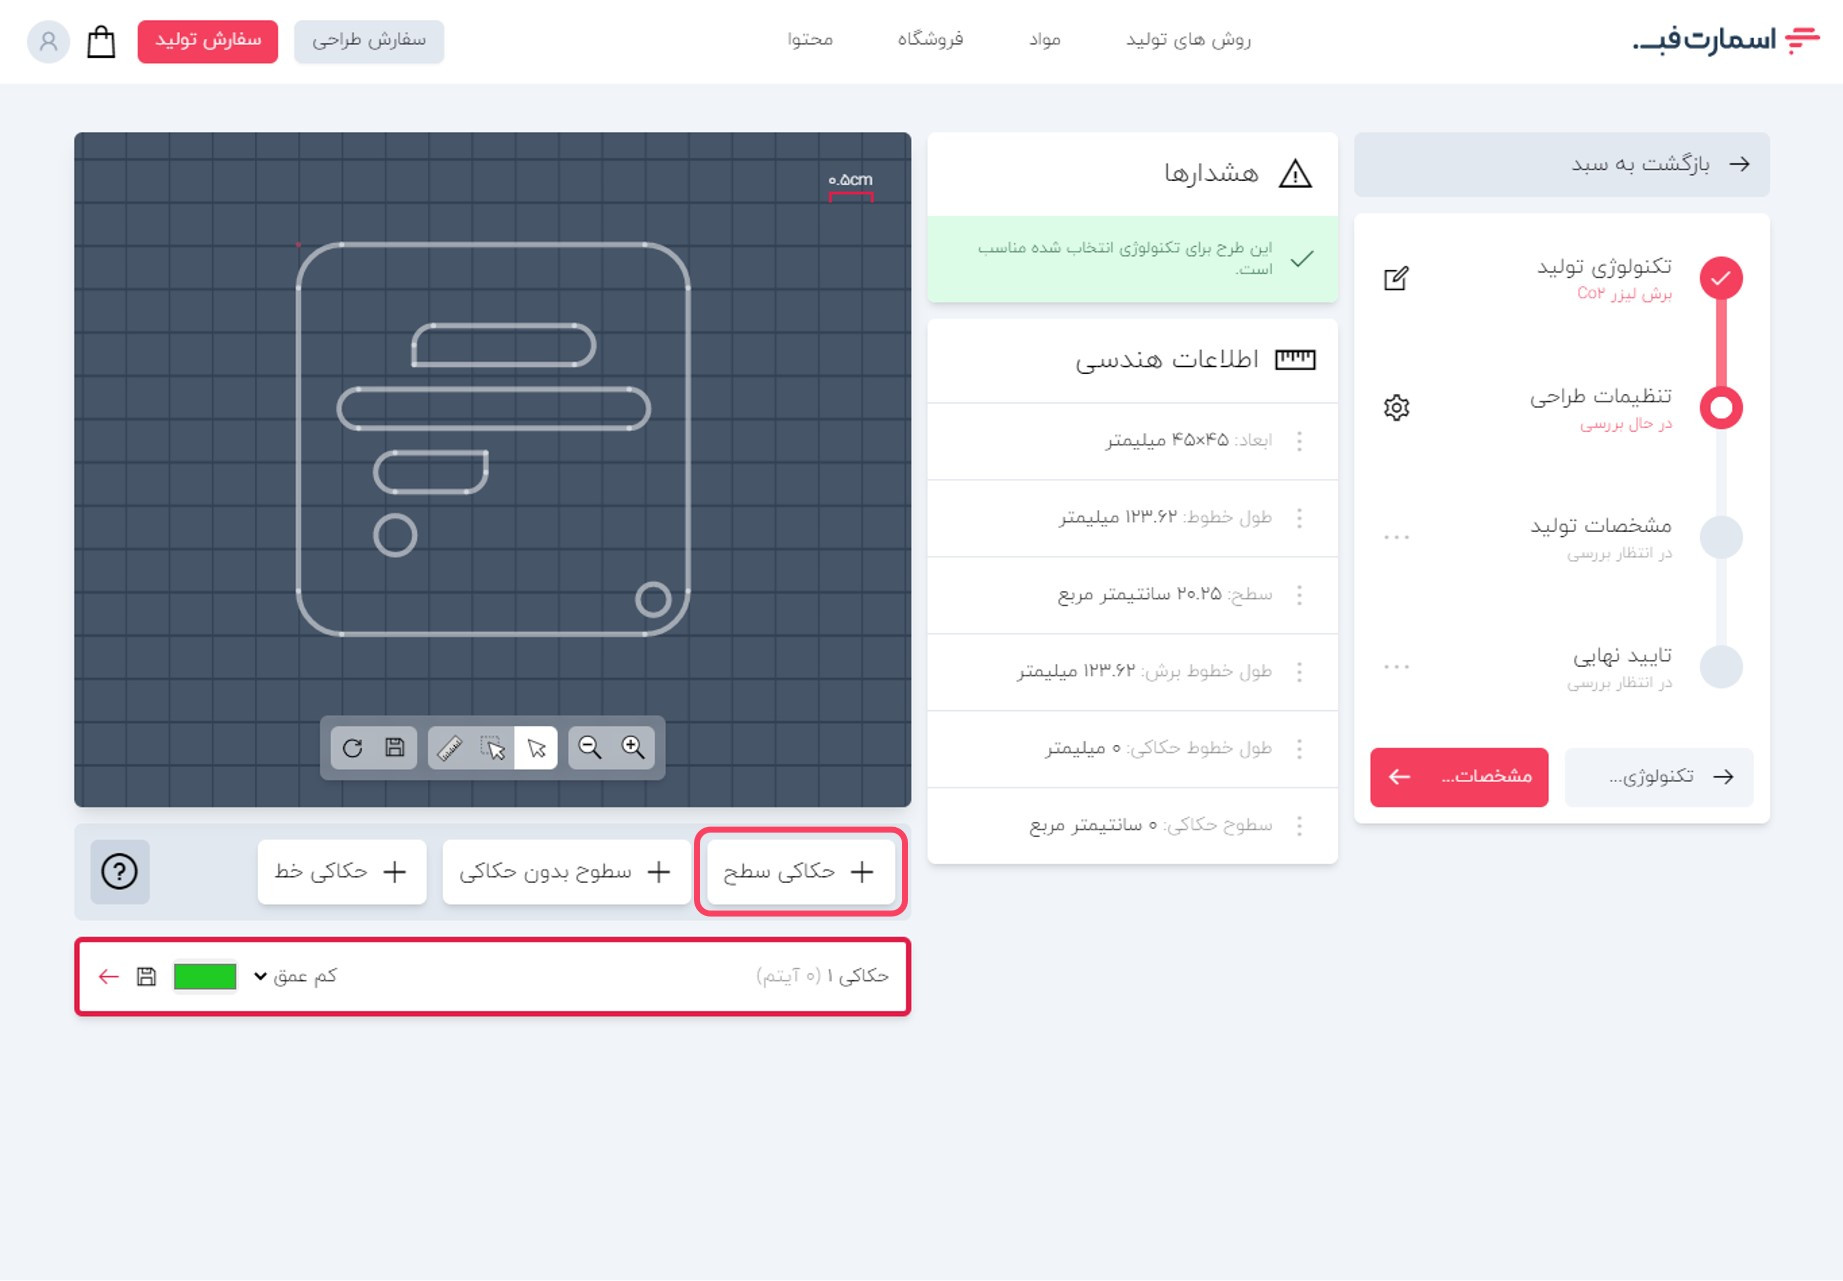Click the حکاکی سطح add button

[800, 872]
